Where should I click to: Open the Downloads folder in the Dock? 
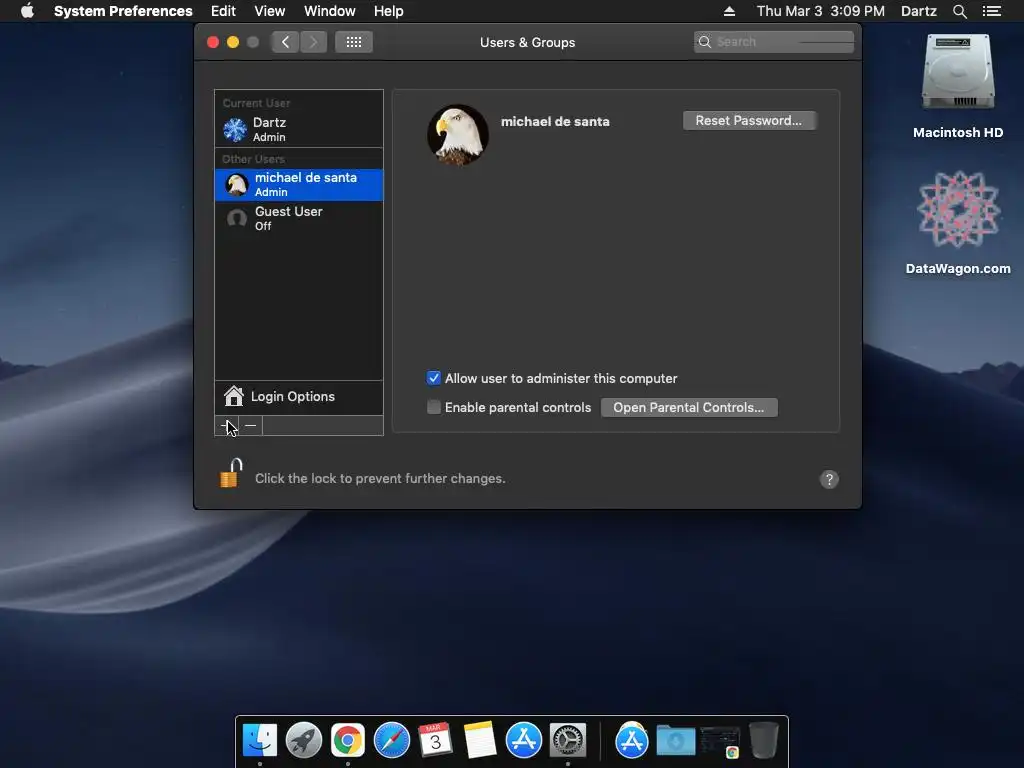tap(676, 741)
